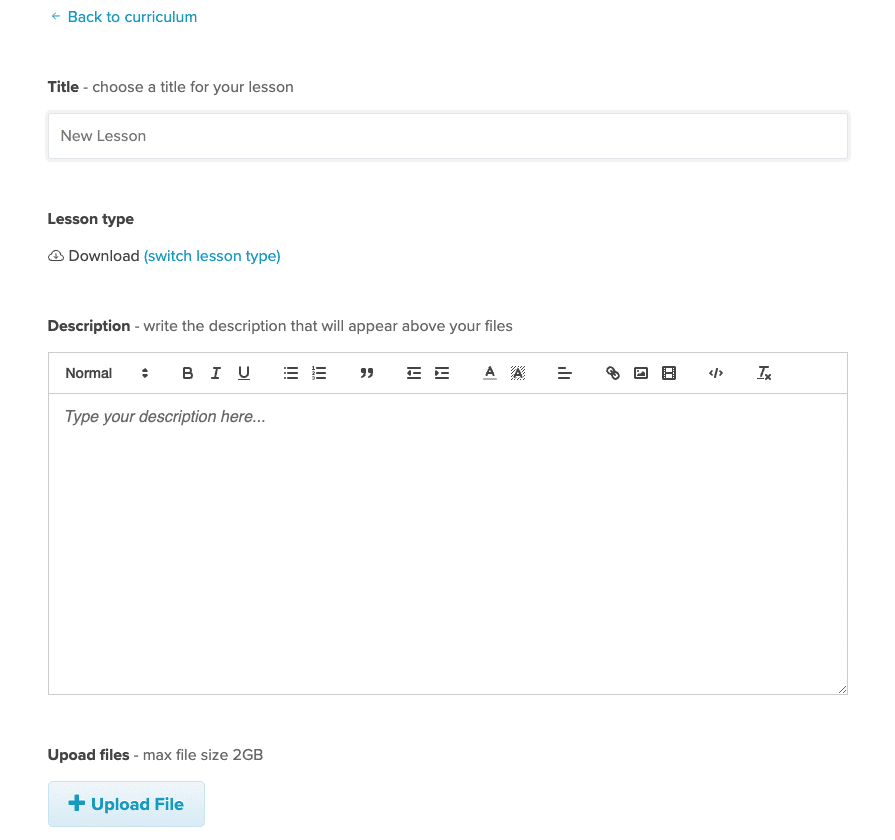The width and height of the screenshot is (895, 840).
Task: Insert a code block
Action: tap(716, 373)
